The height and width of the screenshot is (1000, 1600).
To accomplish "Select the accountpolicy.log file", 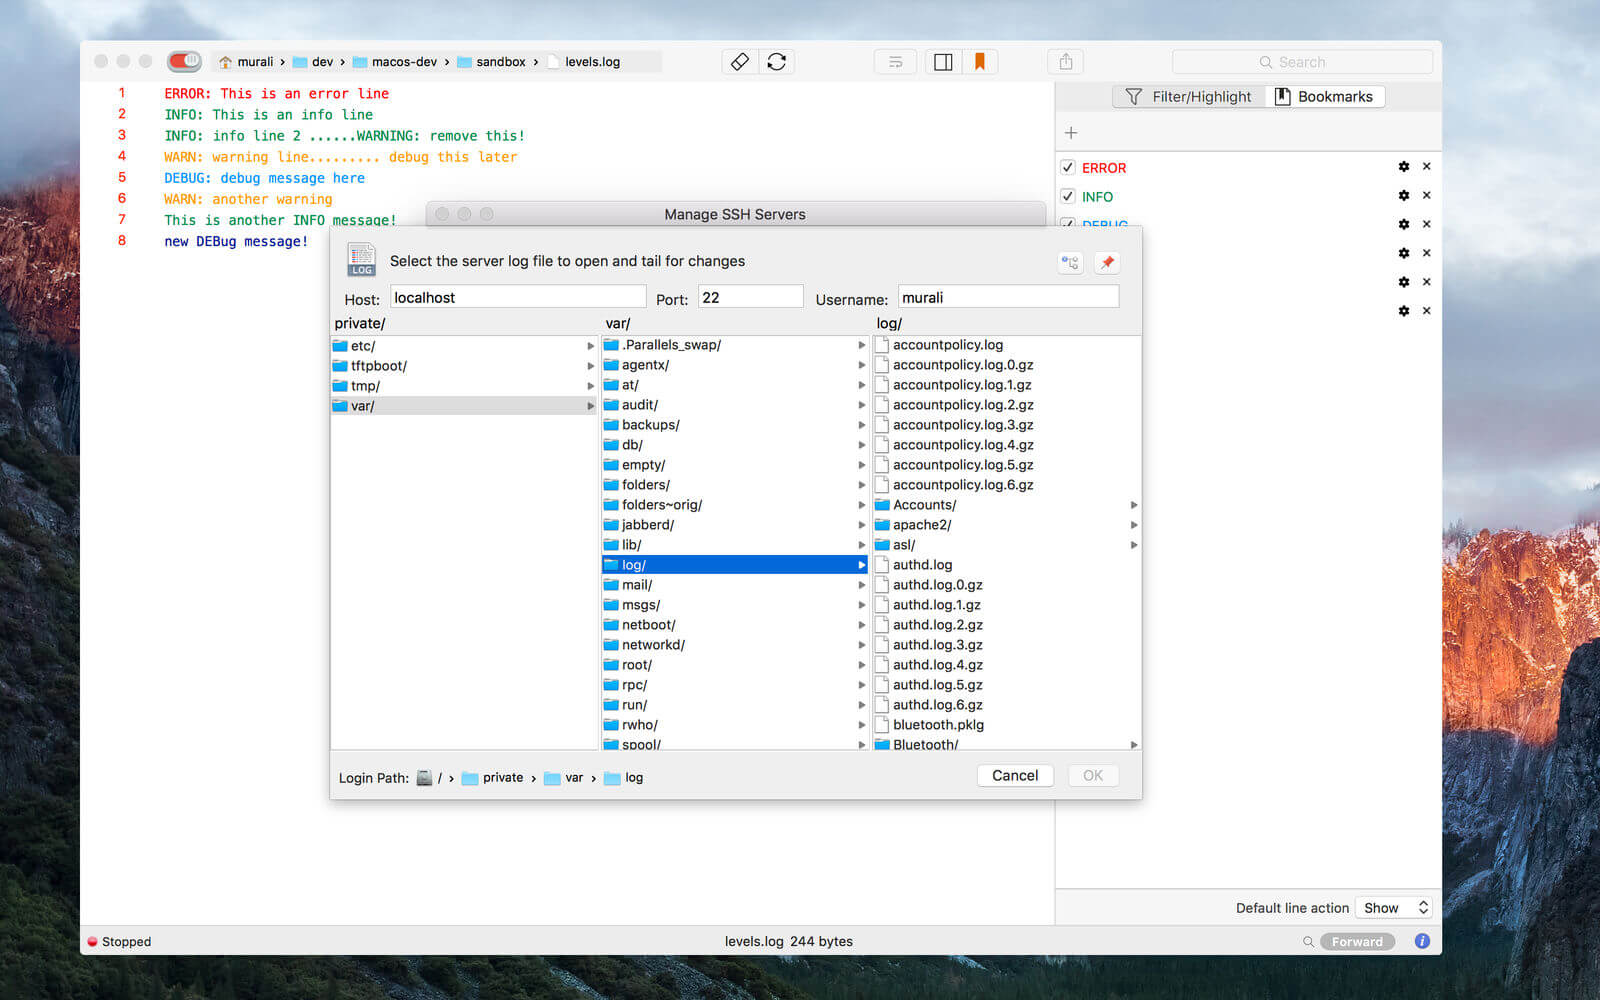I will pyautogui.click(x=1006, y=345).
